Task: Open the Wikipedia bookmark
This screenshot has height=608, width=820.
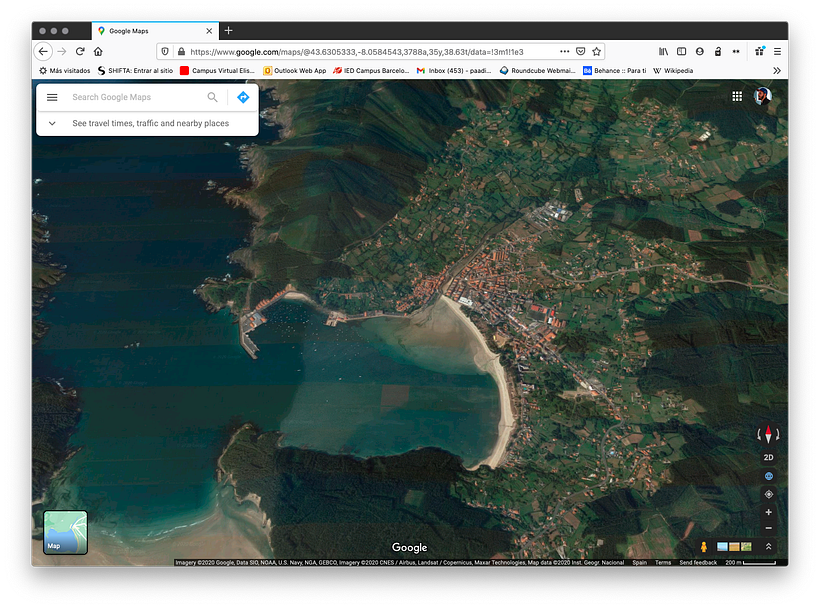Action: click(x=678, y=71)
